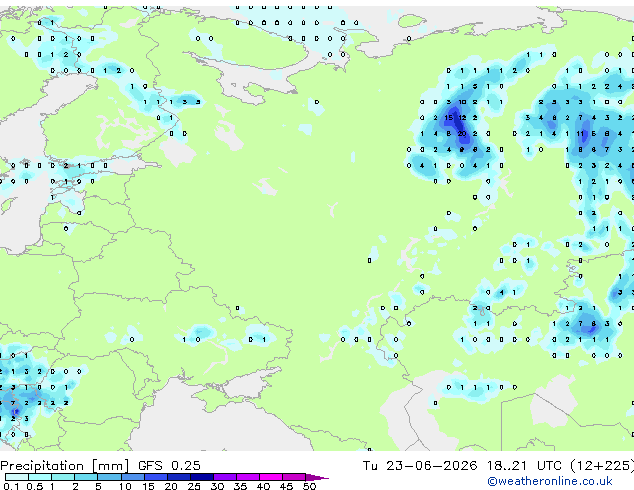Click the 'Precipitation [mm]' title text
634x490 pixels.
pyautogui.click(x=65, y=466)
